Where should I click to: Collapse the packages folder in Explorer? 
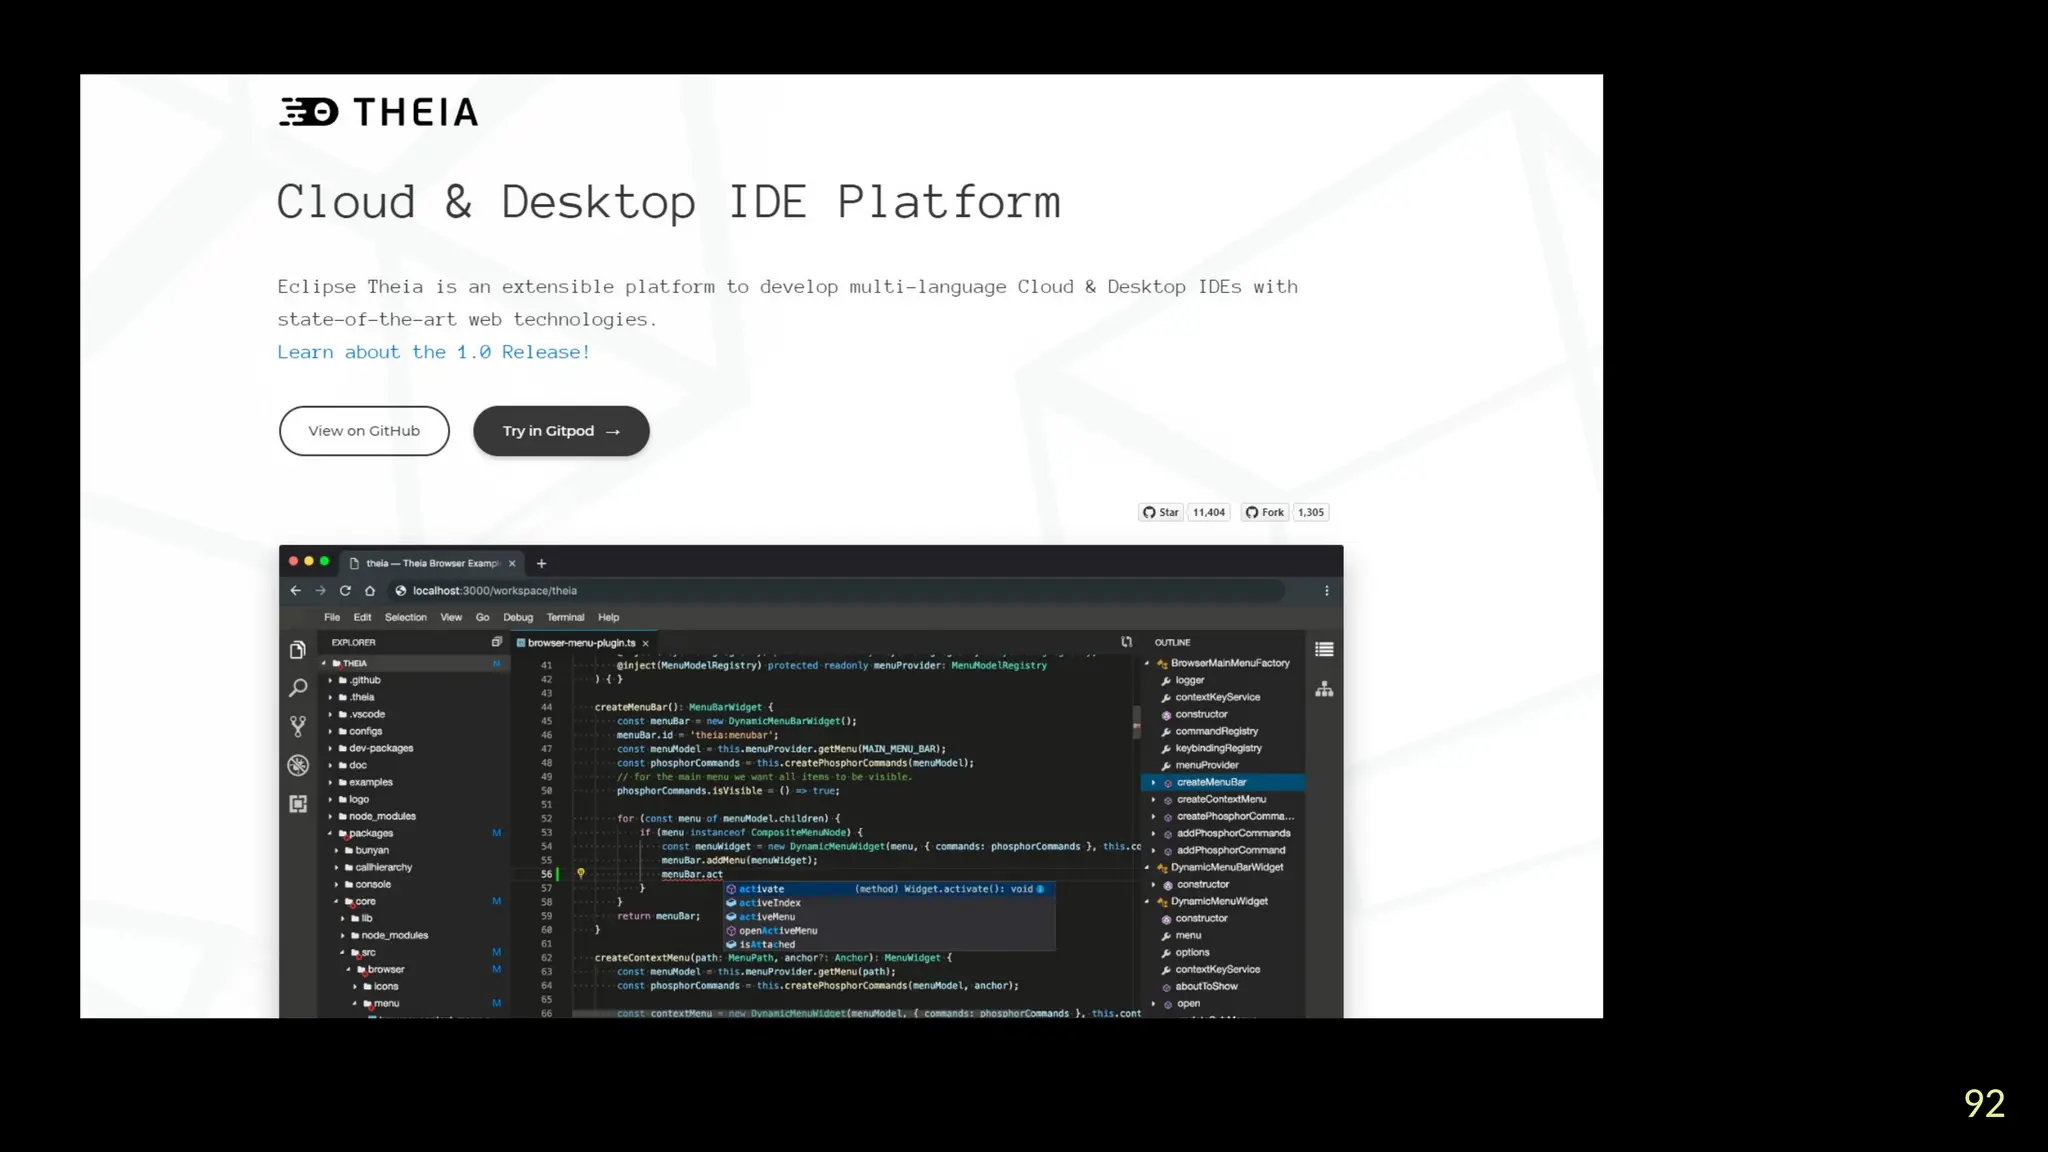(330, 833)
